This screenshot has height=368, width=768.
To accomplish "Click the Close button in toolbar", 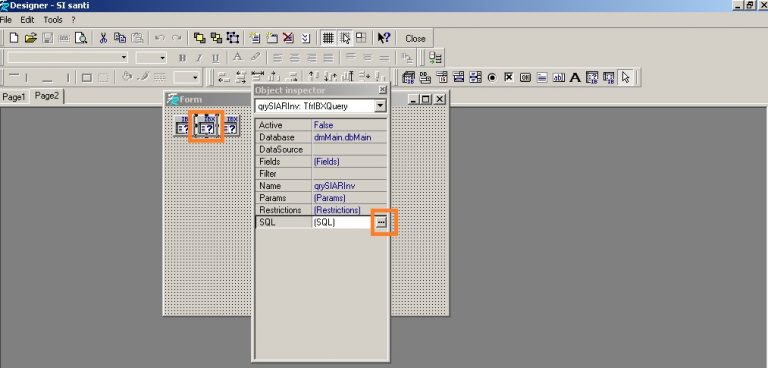I will click(x=415, y=38).
